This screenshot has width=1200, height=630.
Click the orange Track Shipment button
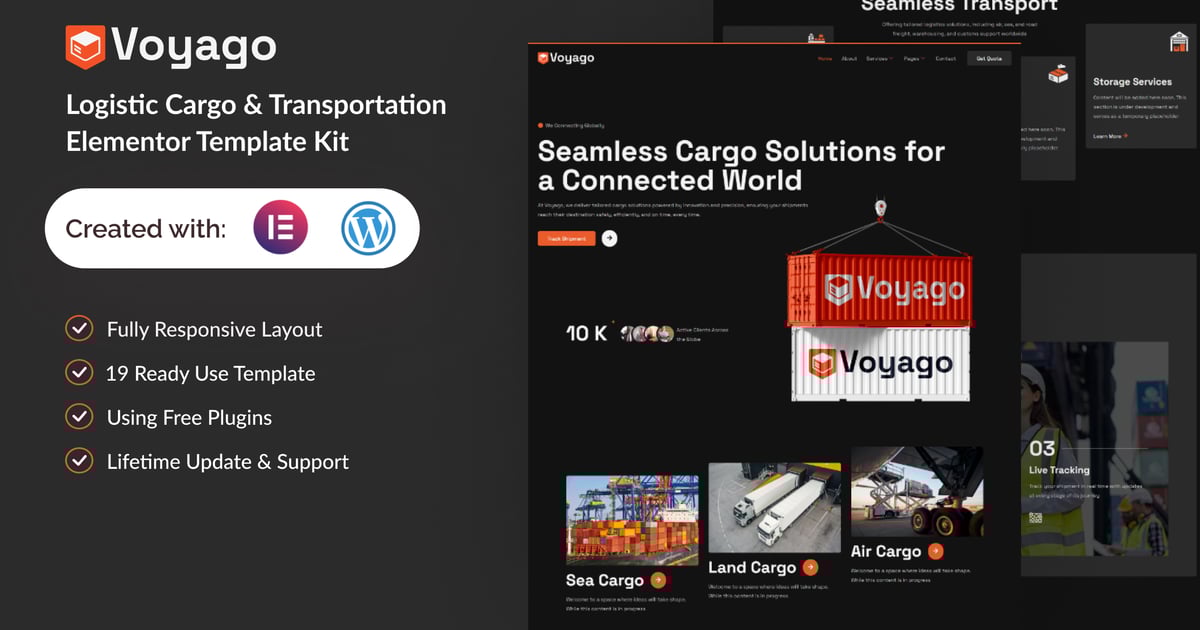[x=567, y=238]
